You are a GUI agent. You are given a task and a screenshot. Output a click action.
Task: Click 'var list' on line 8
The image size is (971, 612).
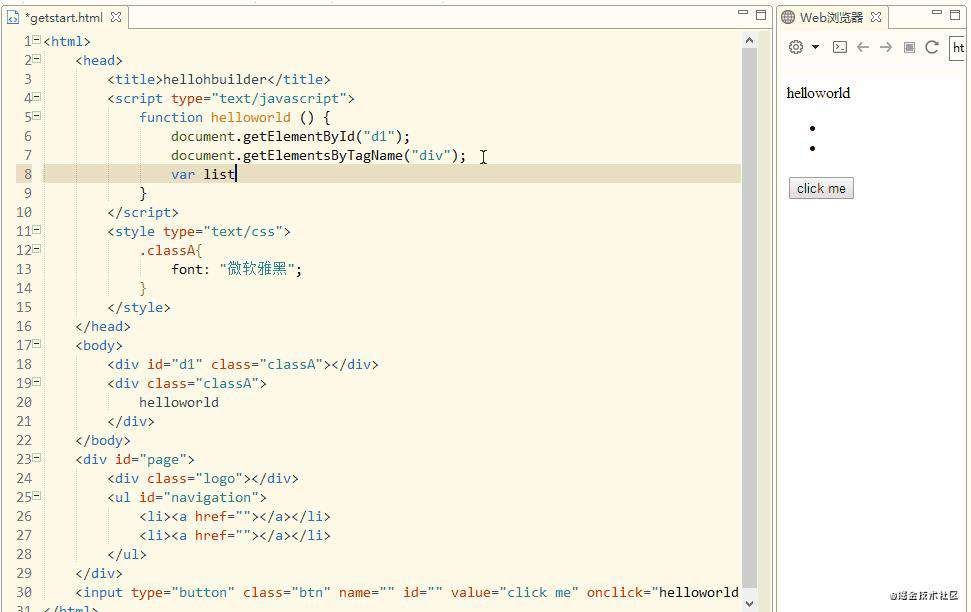[x=203, y=174]
